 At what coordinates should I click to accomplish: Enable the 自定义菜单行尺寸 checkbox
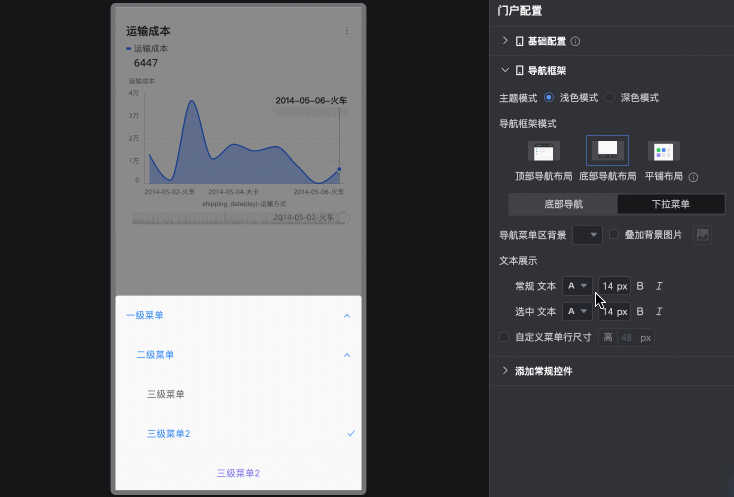click(504, 337)
